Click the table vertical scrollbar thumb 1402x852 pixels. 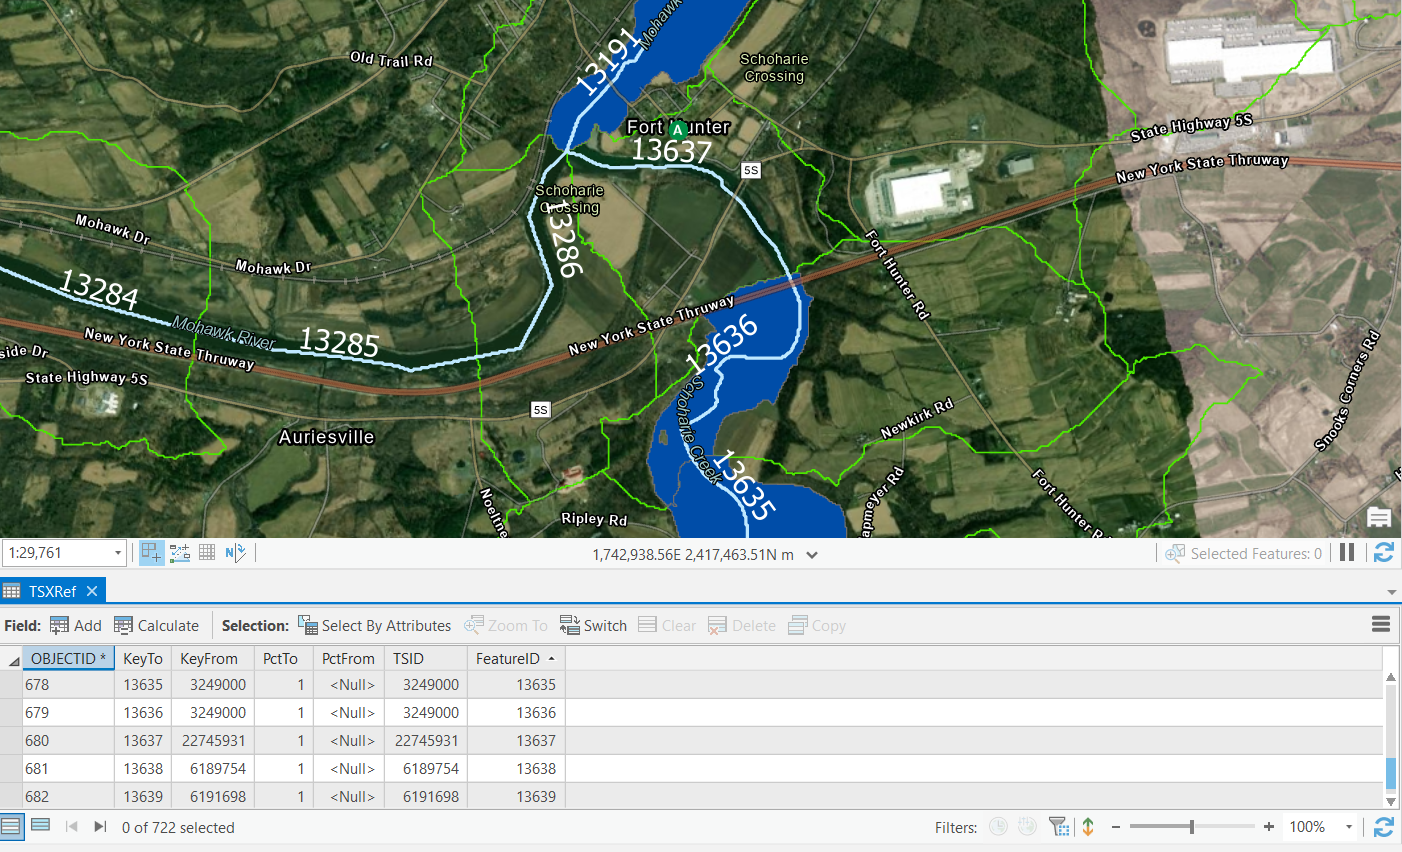pos(1390,773)
